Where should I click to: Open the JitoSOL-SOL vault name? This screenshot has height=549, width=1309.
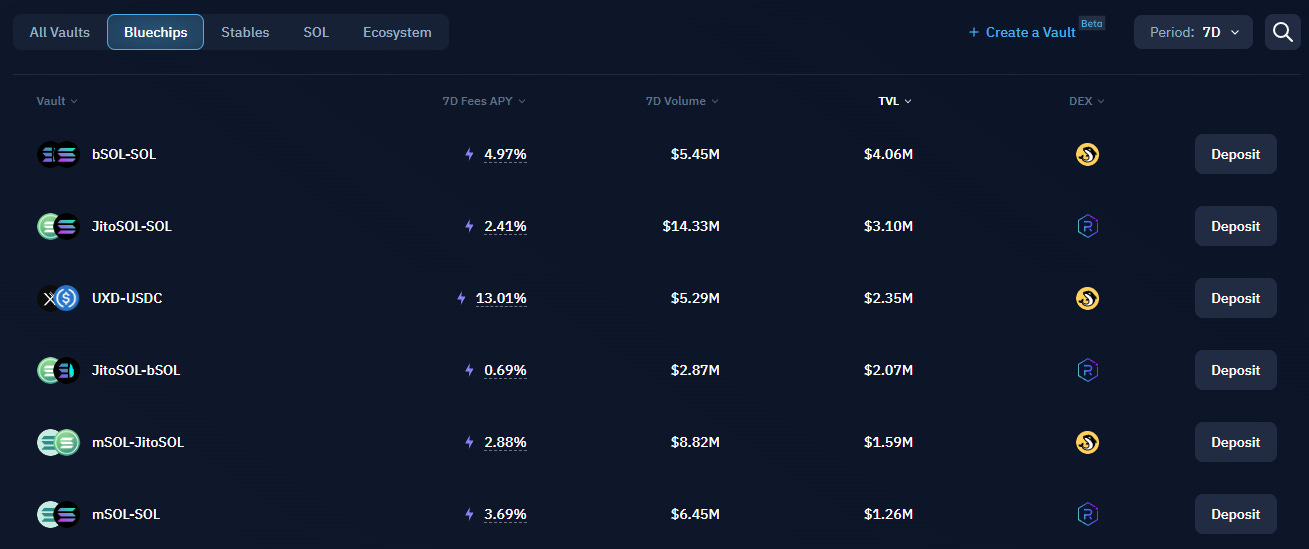click(x=132, y=227)
